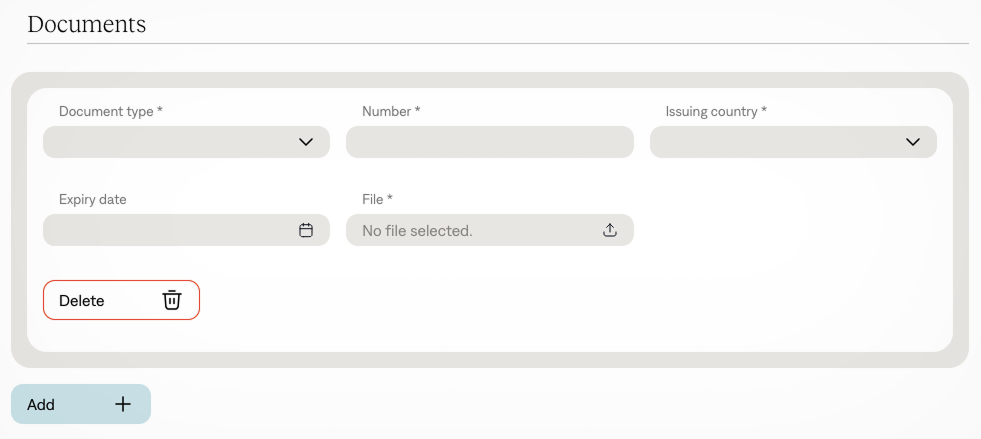981x439 pixels.
Task: Focus the Number input field
Action: 489,142
